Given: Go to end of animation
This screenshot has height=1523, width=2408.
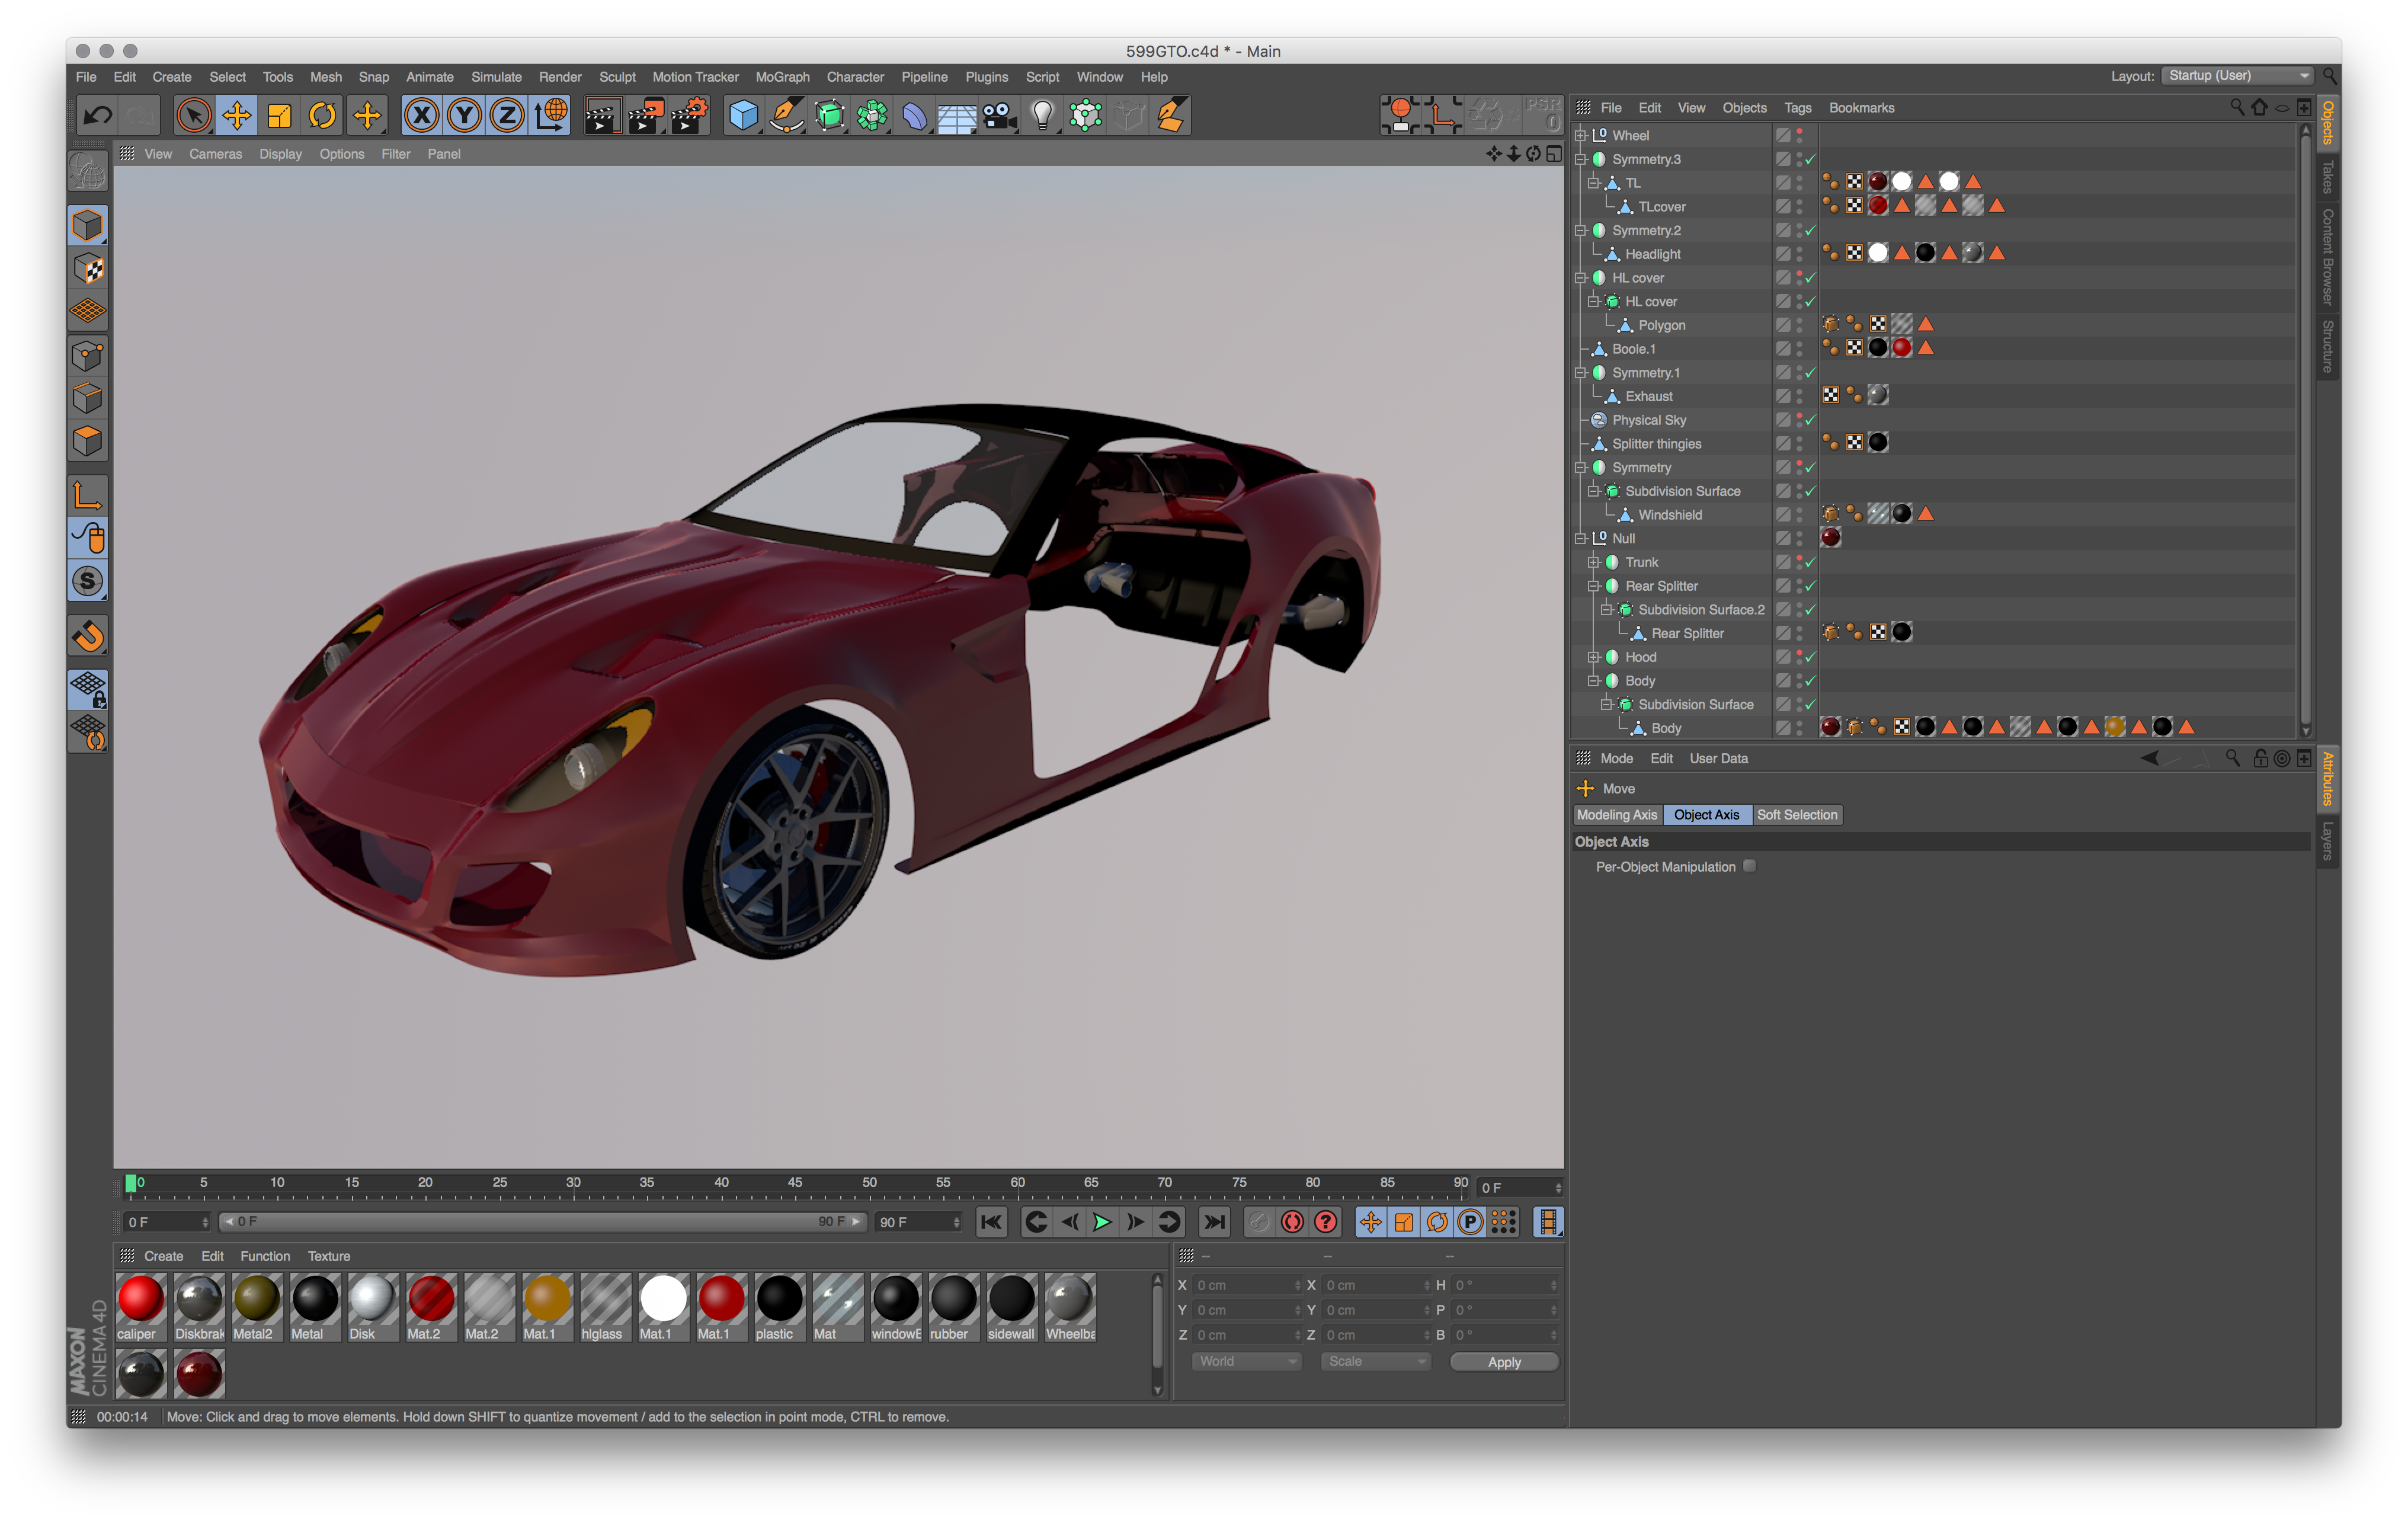Looking at the screenshot, I should point(1214,1222).
